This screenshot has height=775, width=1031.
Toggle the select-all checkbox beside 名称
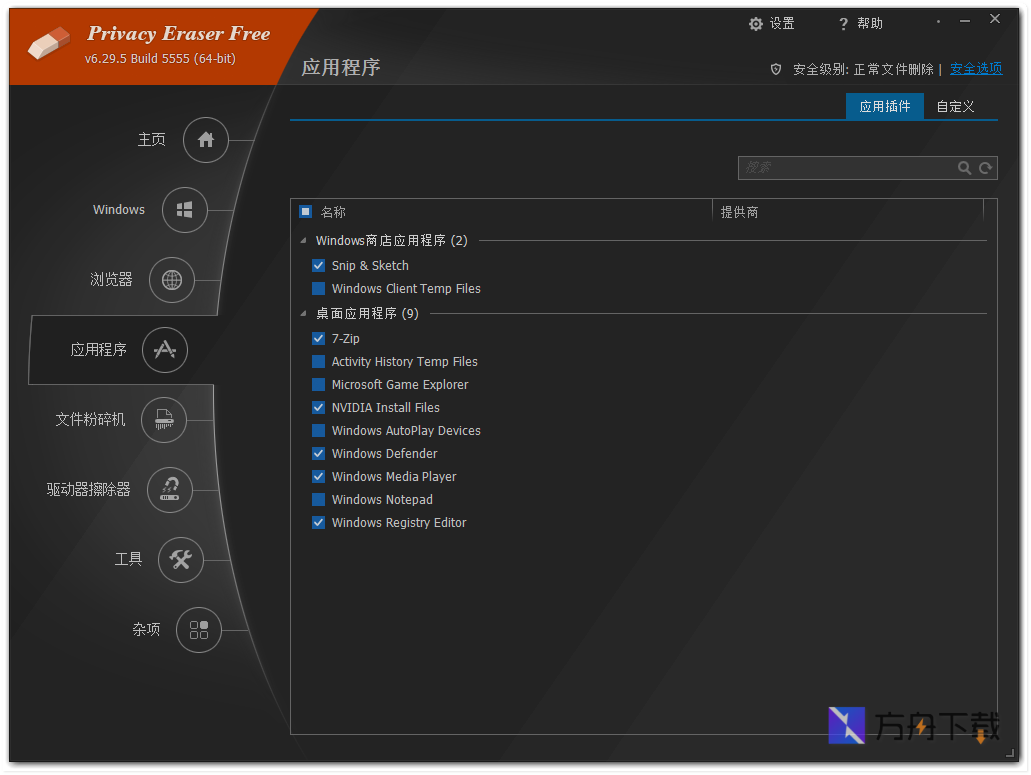click(x=305, y=212)
